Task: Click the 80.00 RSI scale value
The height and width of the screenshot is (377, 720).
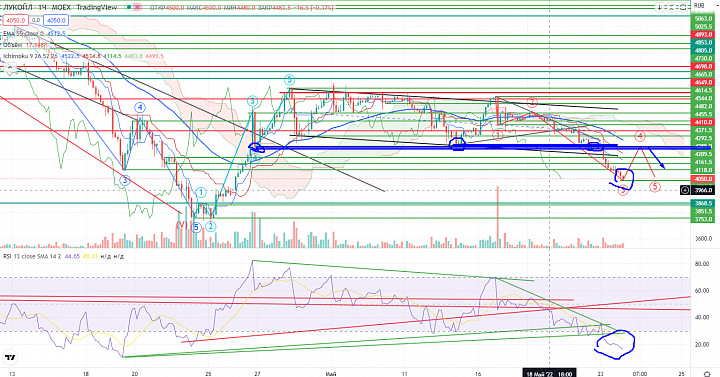Action: (701, 264)
